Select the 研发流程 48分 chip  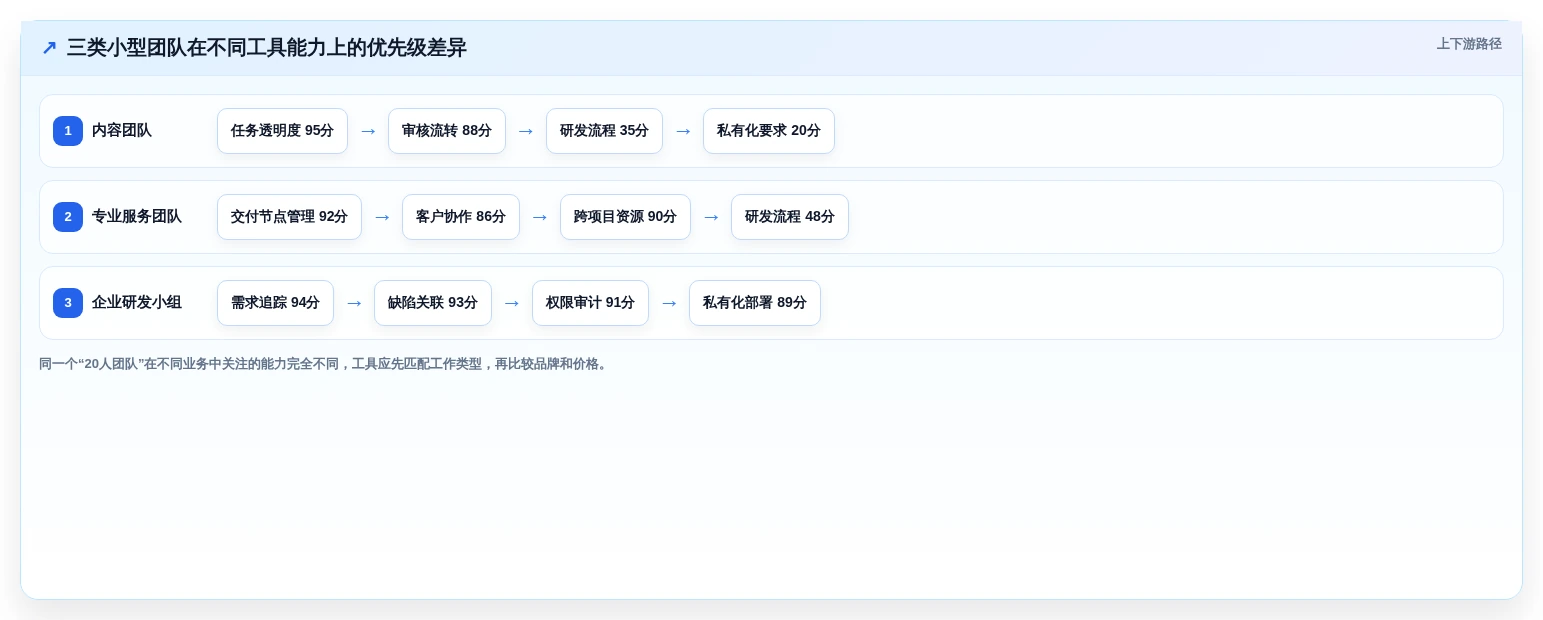point(790,217)
